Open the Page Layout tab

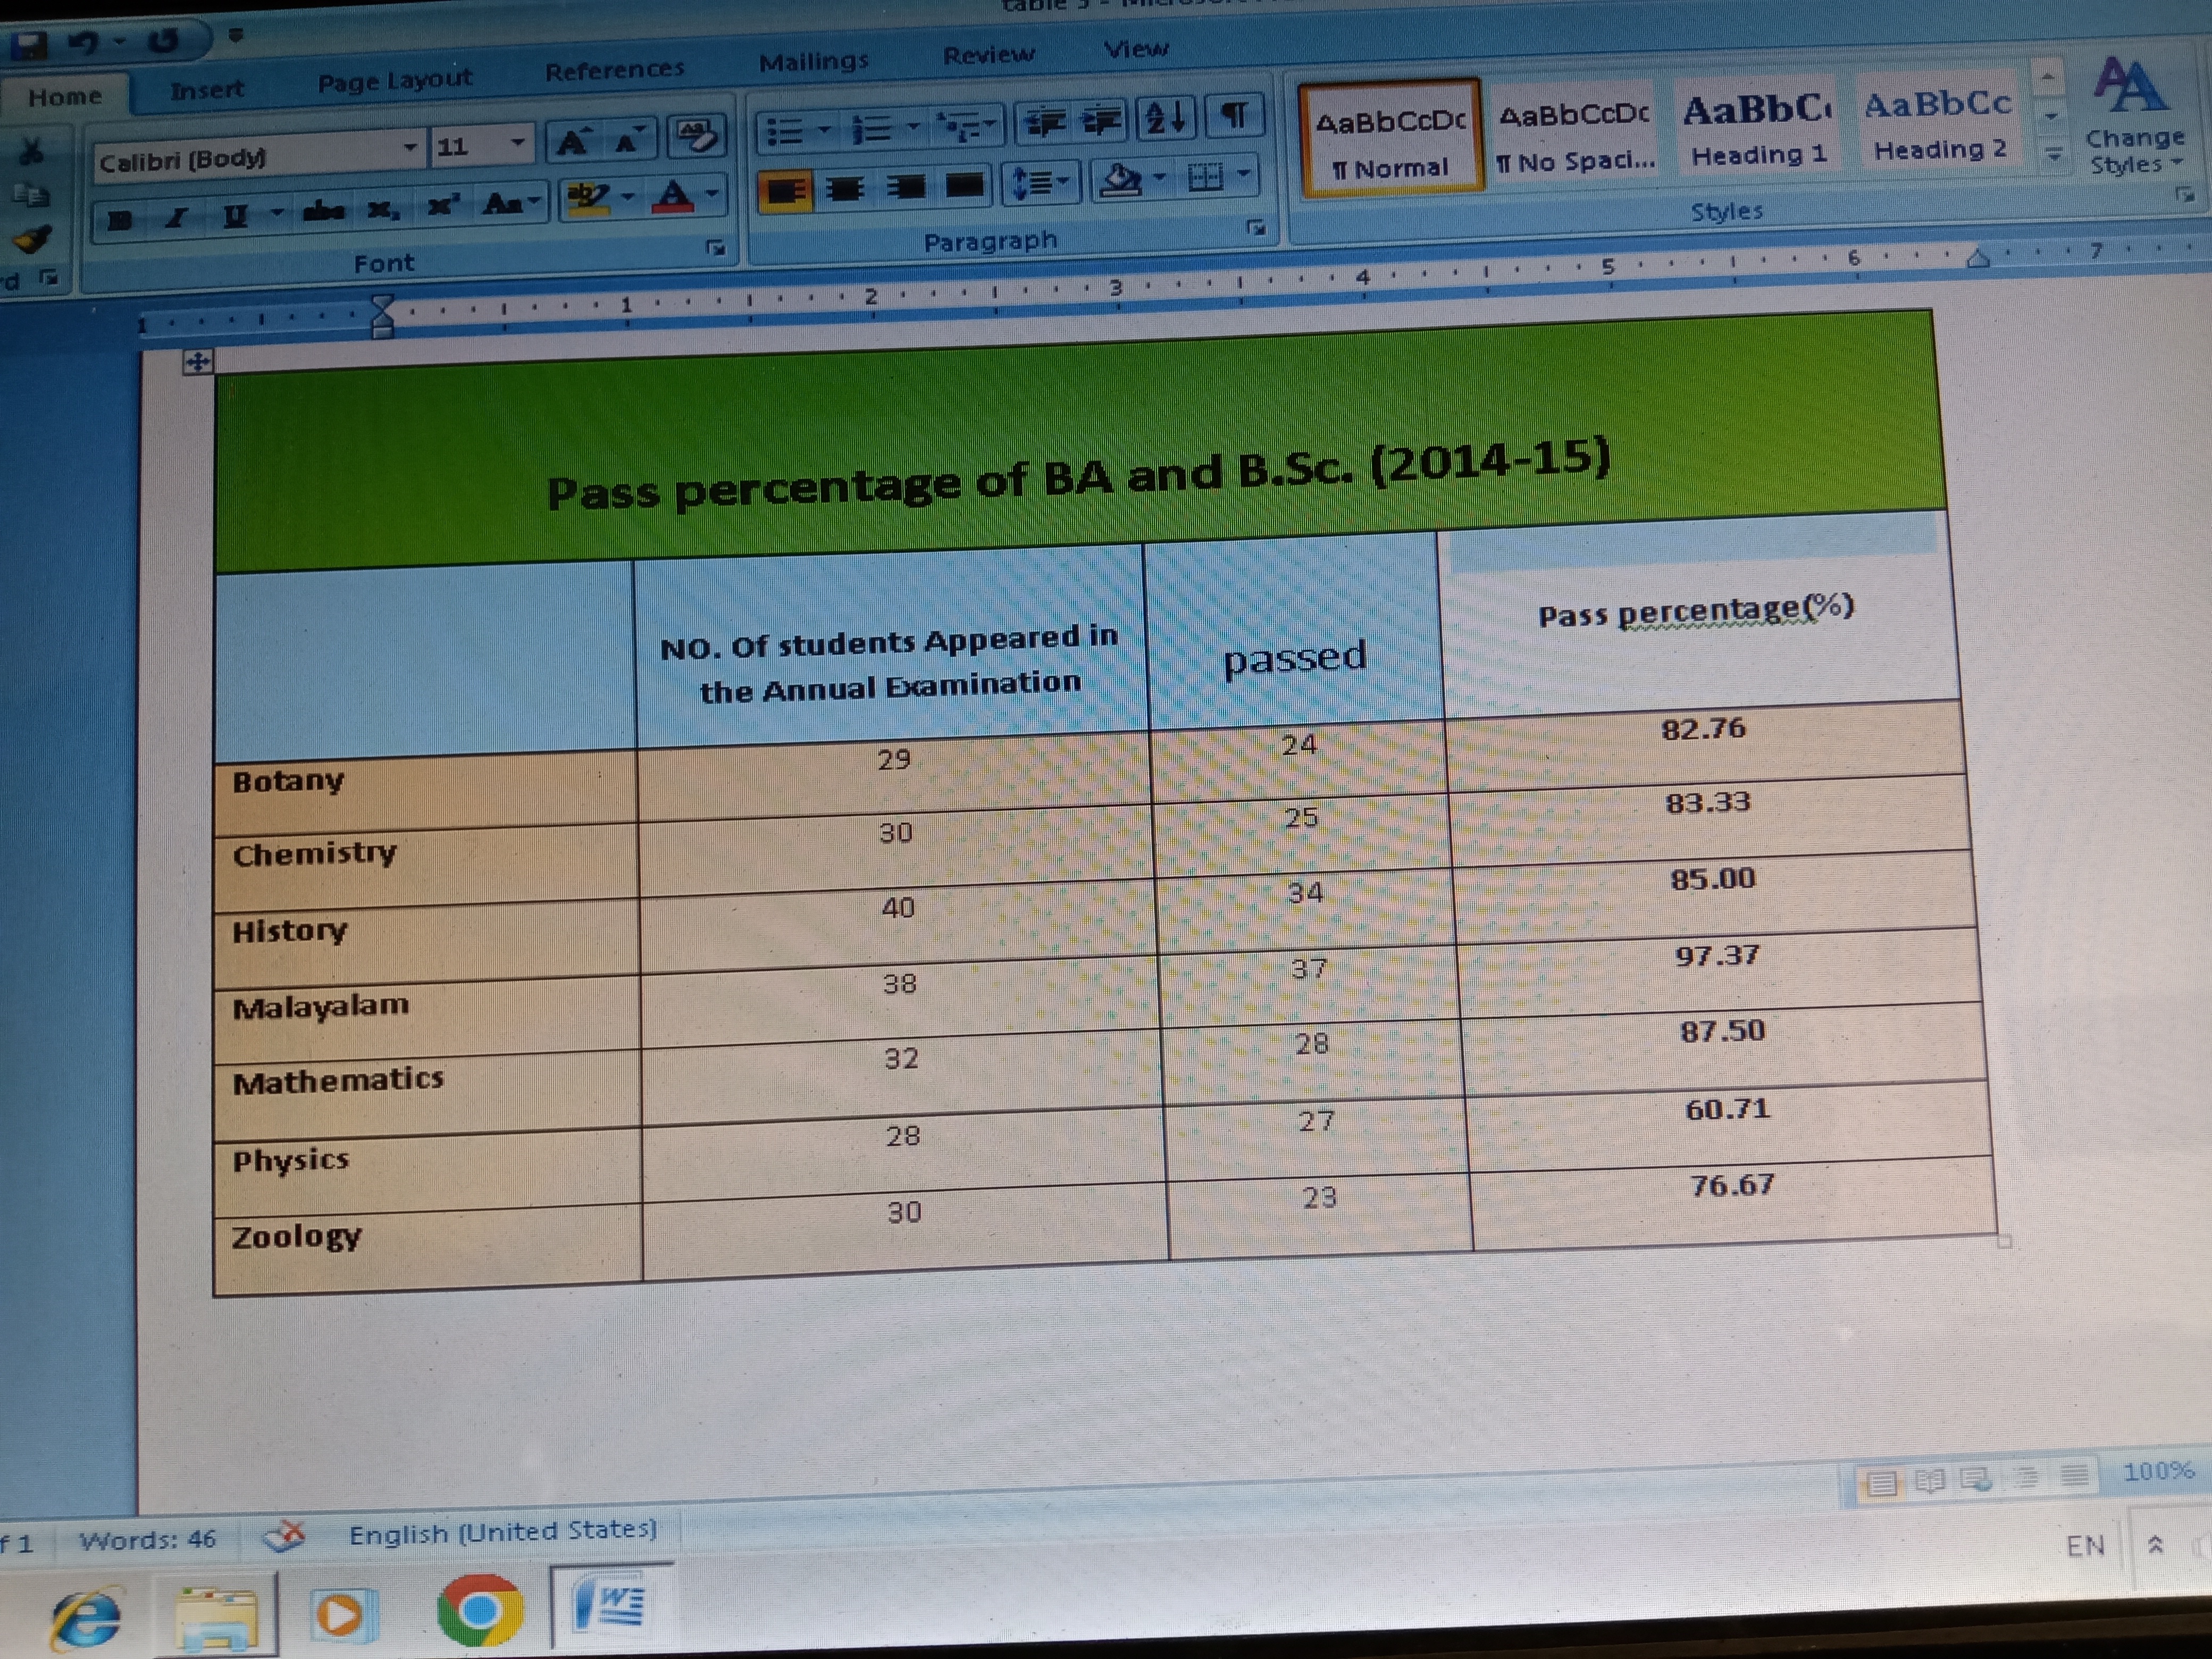coord(394,81)
